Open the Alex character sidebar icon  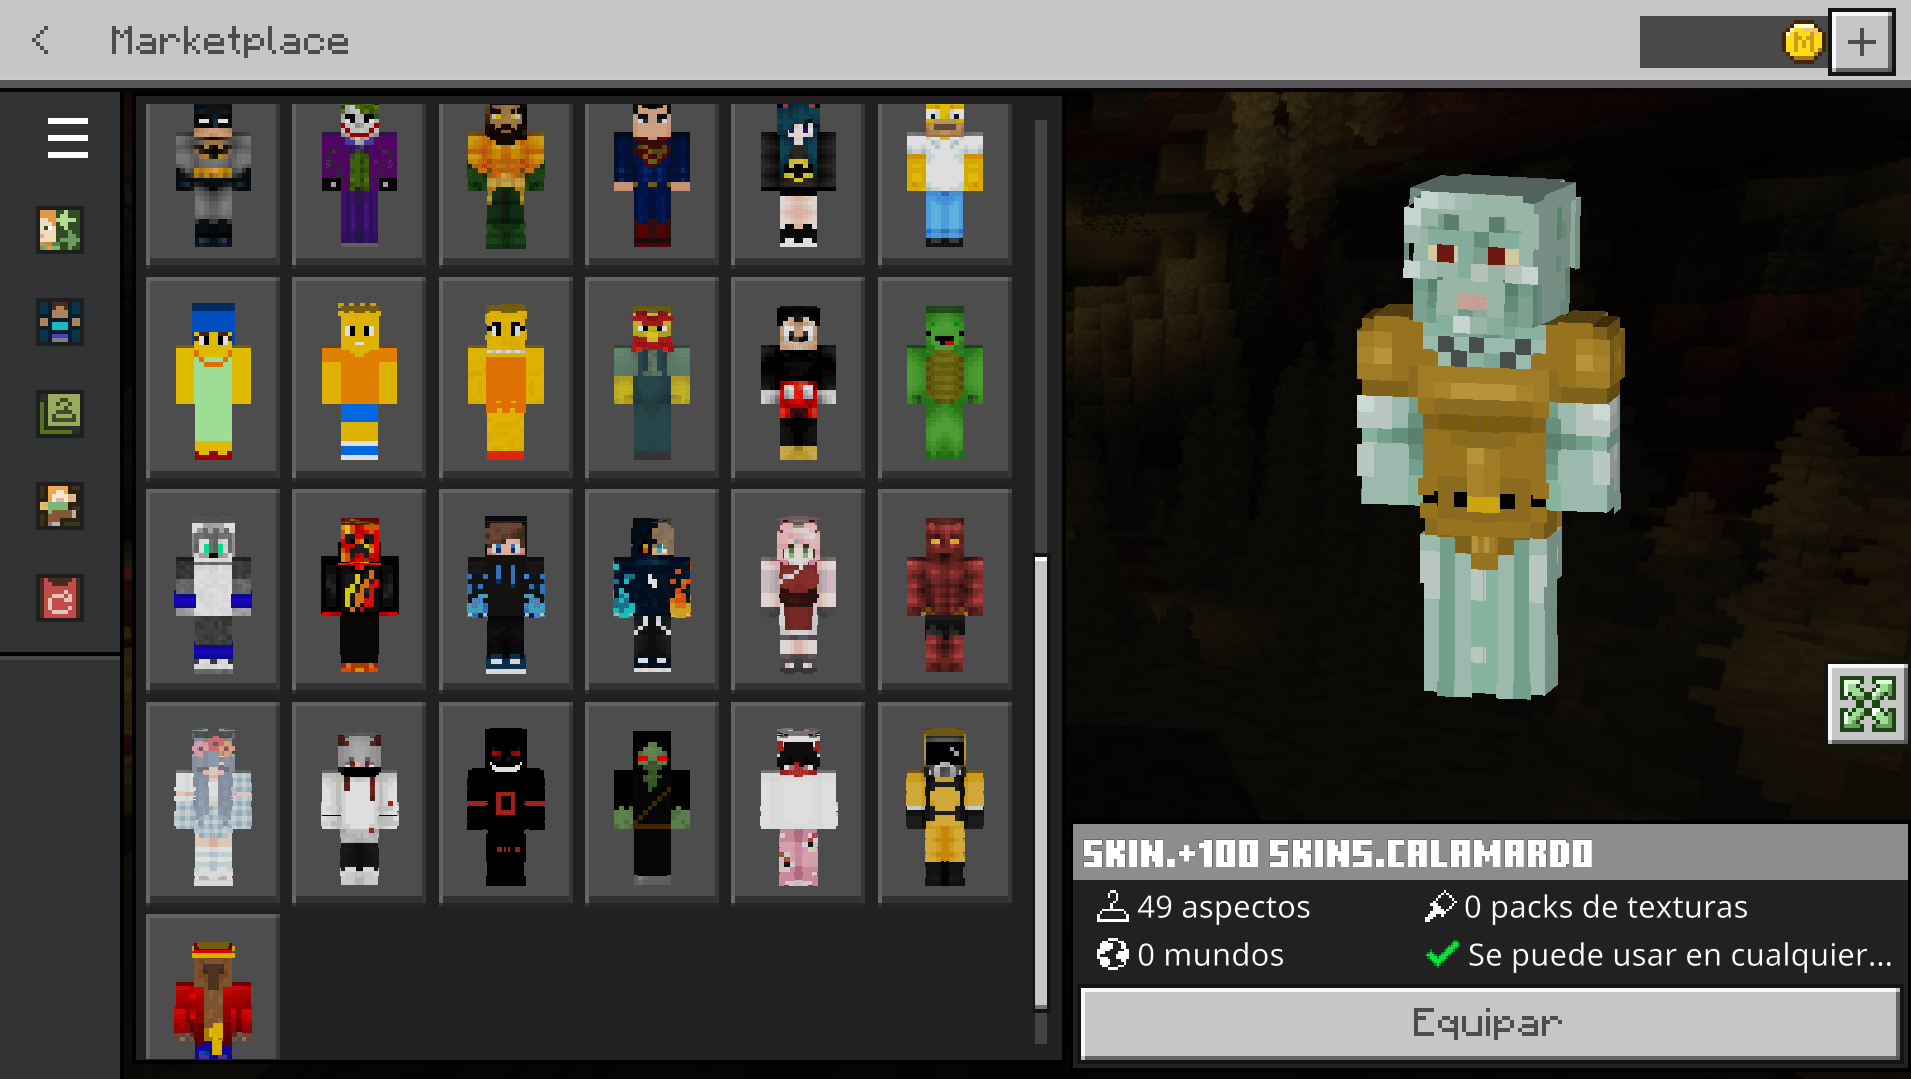point(60,506)
